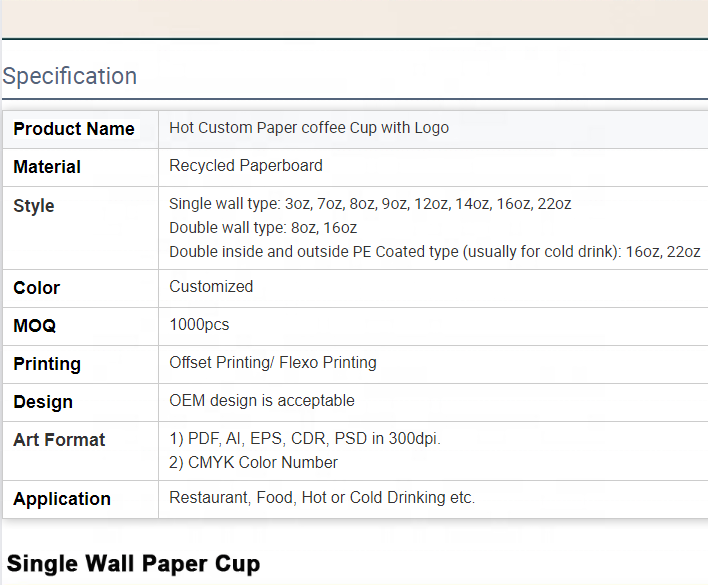Select the Style row label

pyautogui.click(x=34, y=206)
